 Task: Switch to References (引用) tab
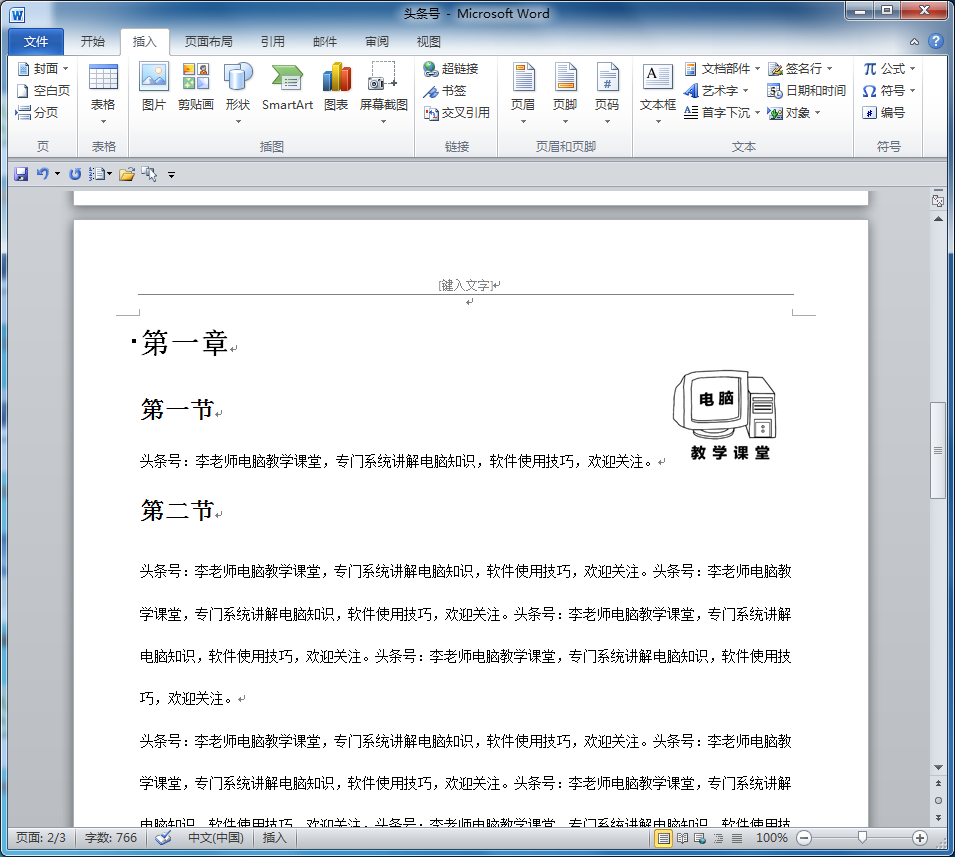(x=272, y=41)
